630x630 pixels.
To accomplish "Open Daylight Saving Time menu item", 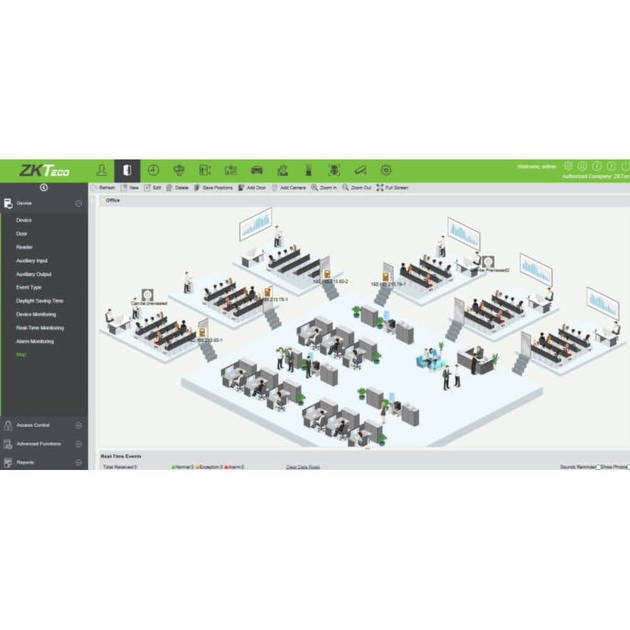I will click(39, 301).
